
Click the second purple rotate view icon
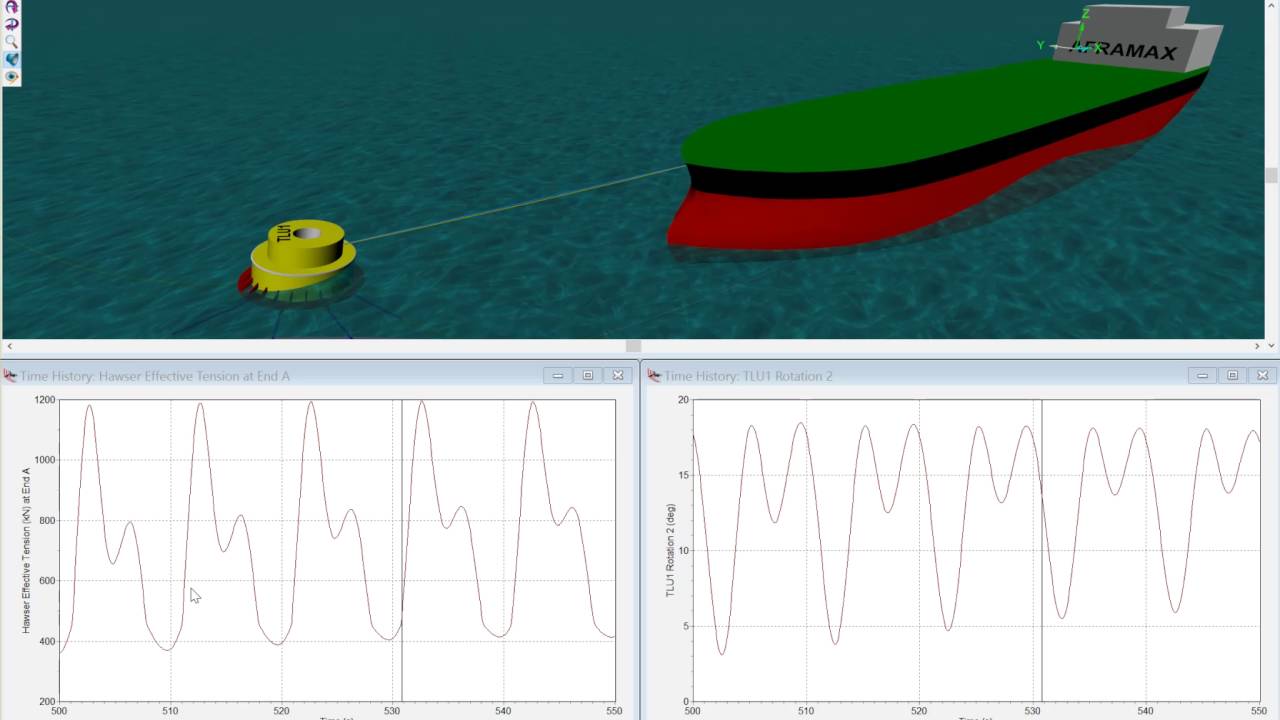[x=12, y=24]
